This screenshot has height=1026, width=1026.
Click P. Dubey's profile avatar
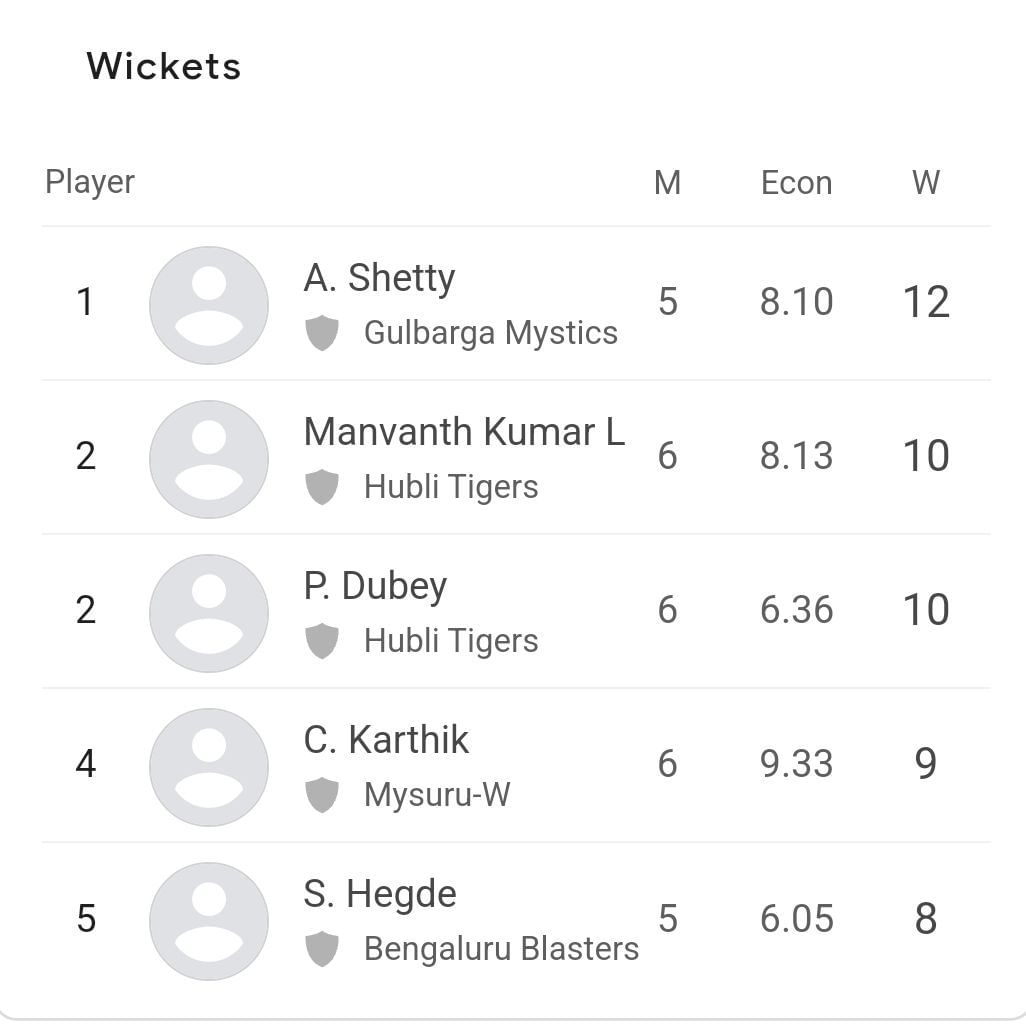coord(208,612)
